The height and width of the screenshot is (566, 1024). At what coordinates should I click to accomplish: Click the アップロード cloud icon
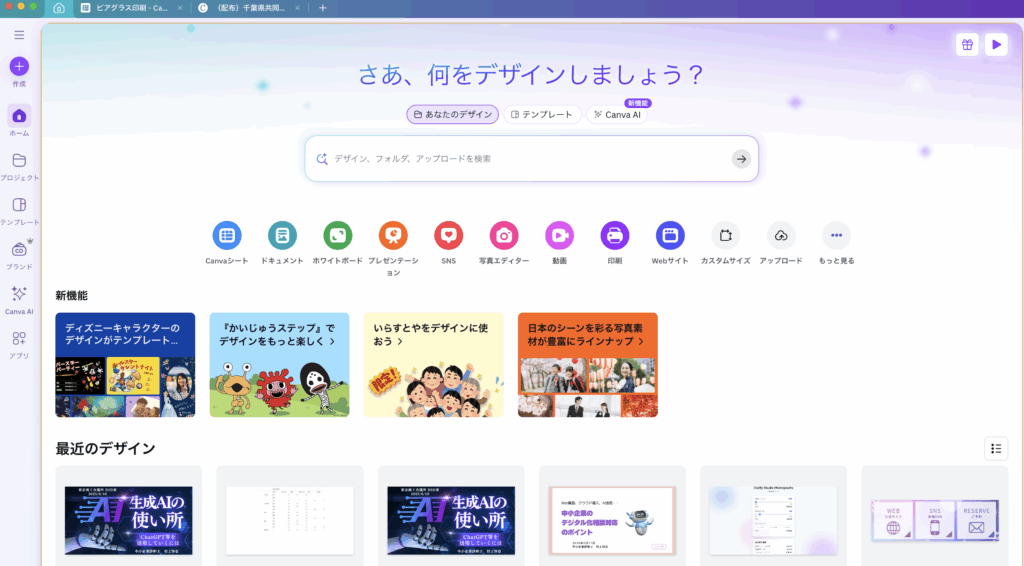[781, 235]
